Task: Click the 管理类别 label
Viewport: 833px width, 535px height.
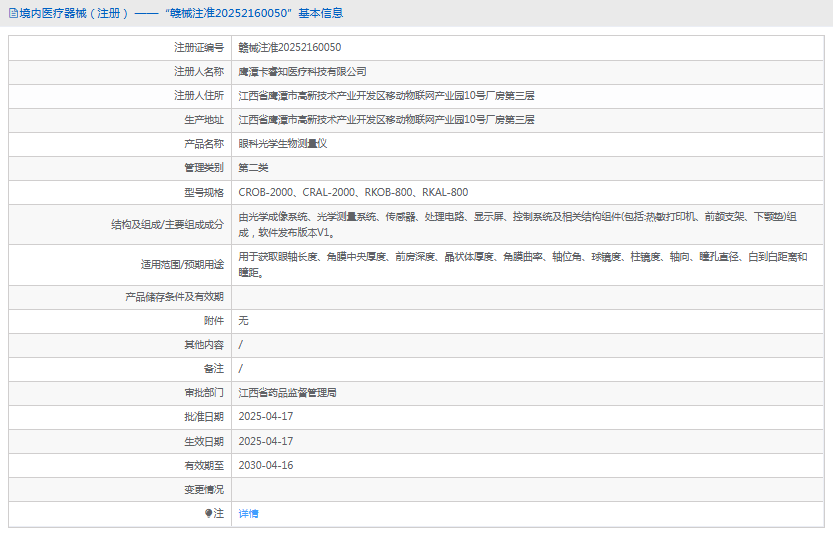Action: (x=204, y=168)
